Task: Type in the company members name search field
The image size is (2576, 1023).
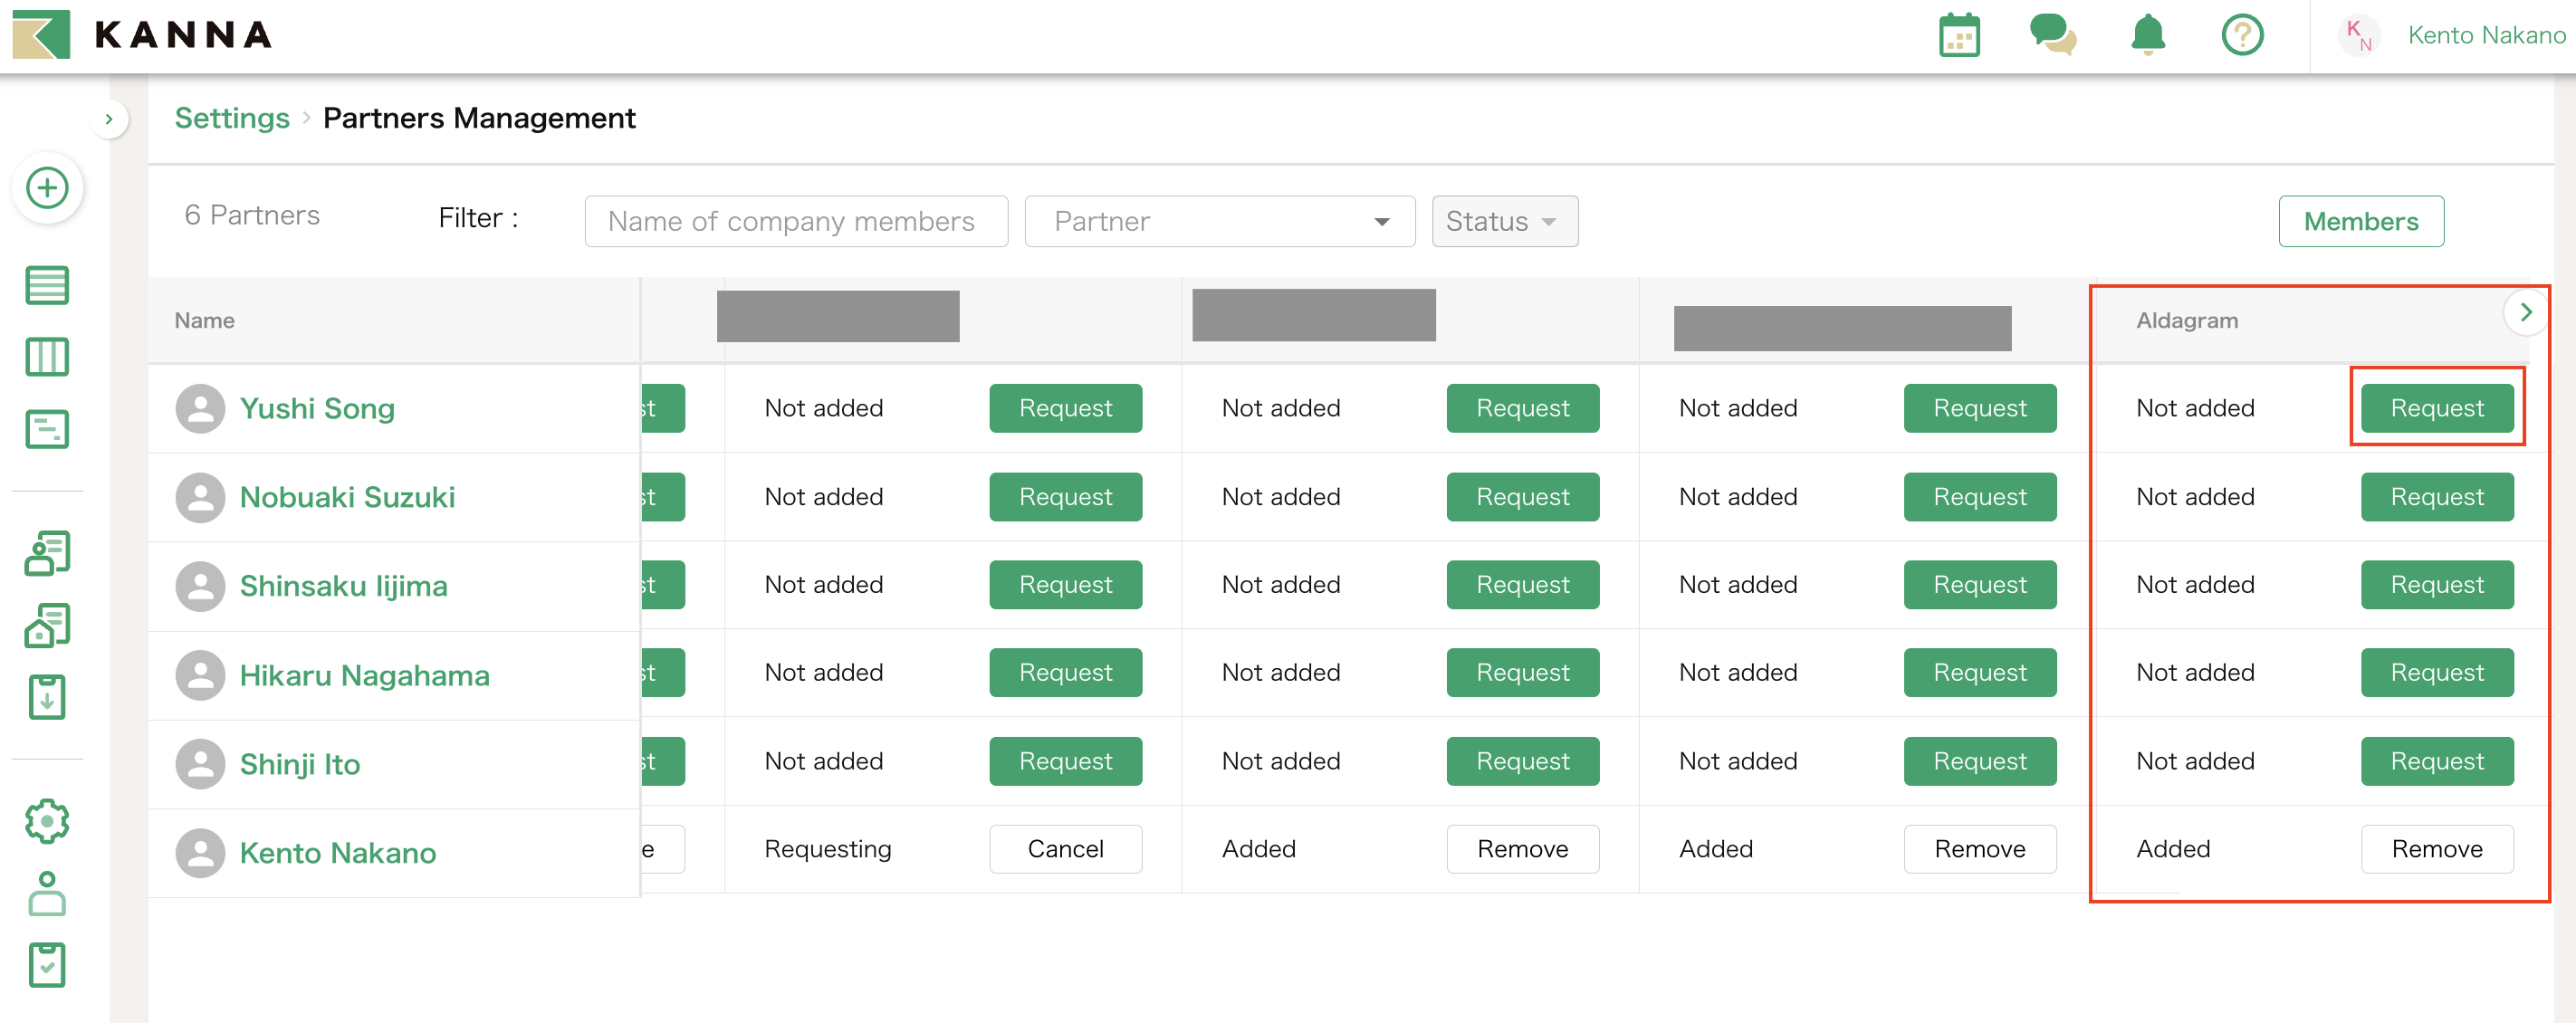Action: pyautogui.click(x=796, y=221)
